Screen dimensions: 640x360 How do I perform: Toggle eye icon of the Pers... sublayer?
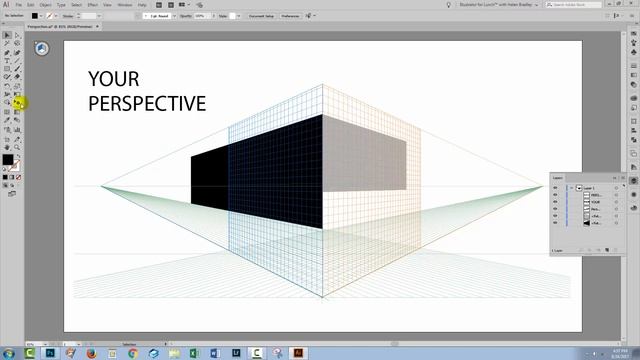555,209
